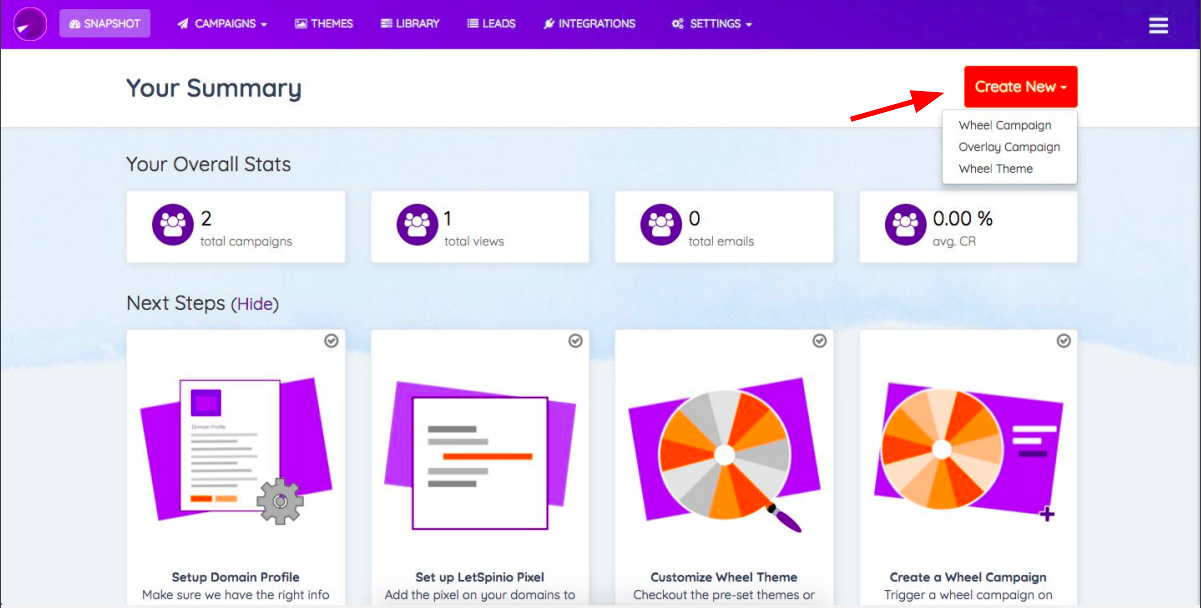1201x608 pixels.
Task: Choose Overlay Campaign from the dropdown menu
Action: coord(1009,147)
